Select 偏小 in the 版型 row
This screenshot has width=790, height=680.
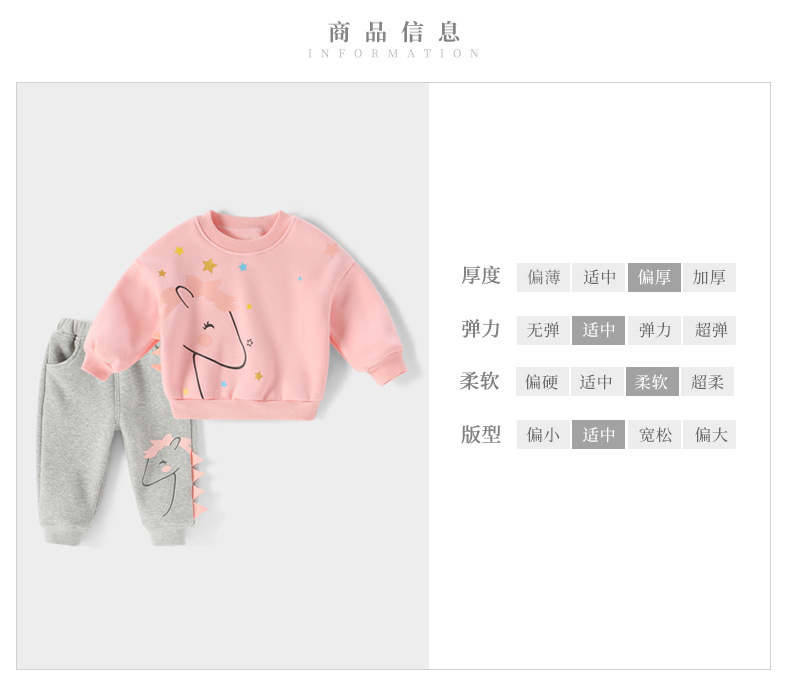point(543,434)
